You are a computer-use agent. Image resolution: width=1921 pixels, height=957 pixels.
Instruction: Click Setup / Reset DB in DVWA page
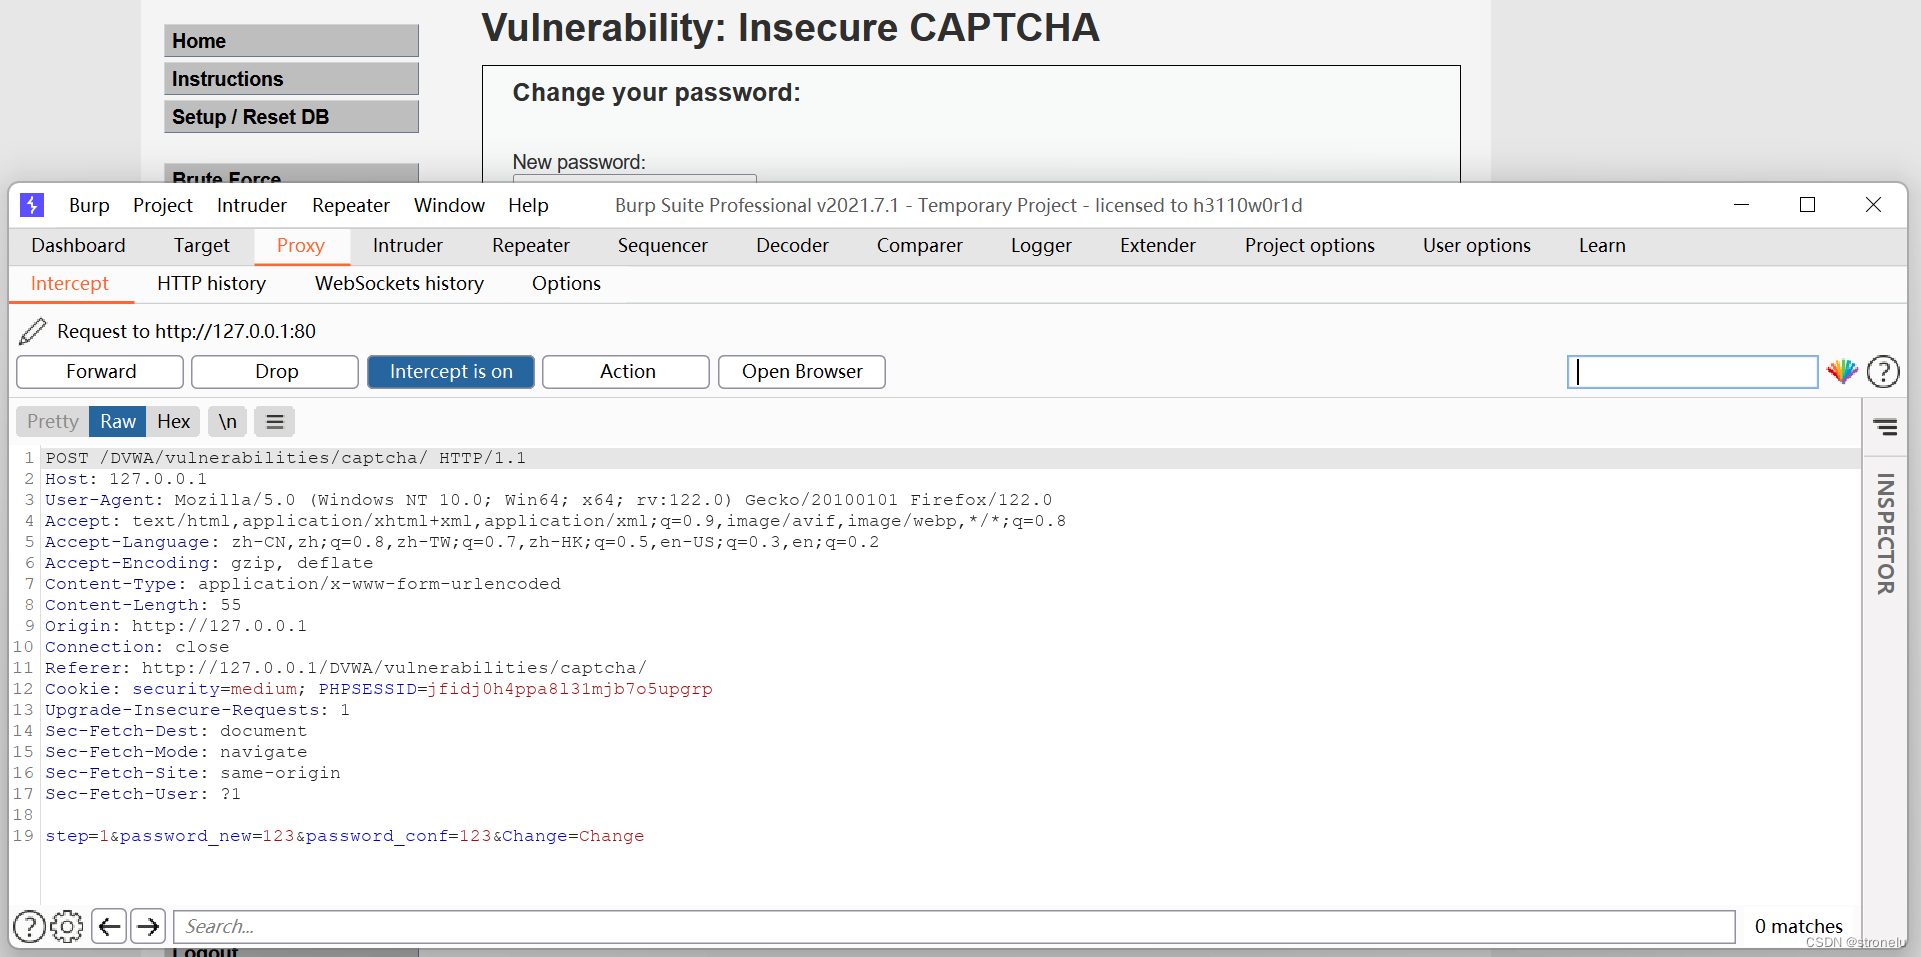(x=291, y=117)
